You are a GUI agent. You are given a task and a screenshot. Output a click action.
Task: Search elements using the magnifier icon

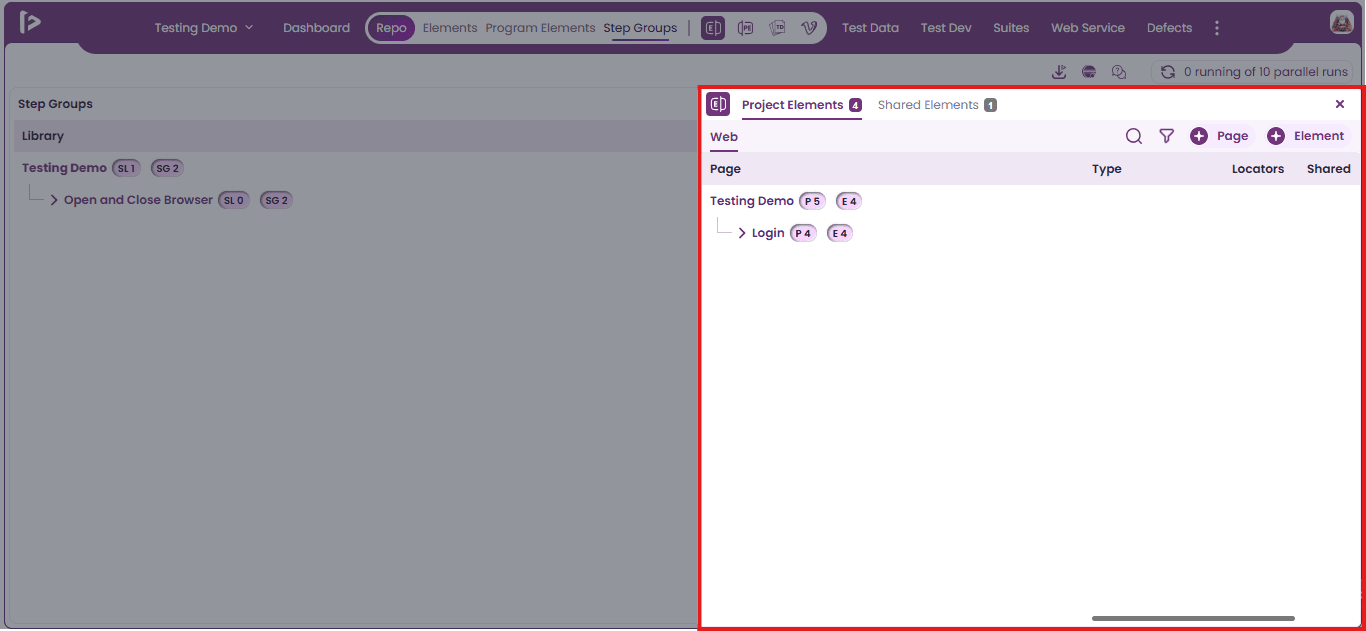coord(1134,136)
